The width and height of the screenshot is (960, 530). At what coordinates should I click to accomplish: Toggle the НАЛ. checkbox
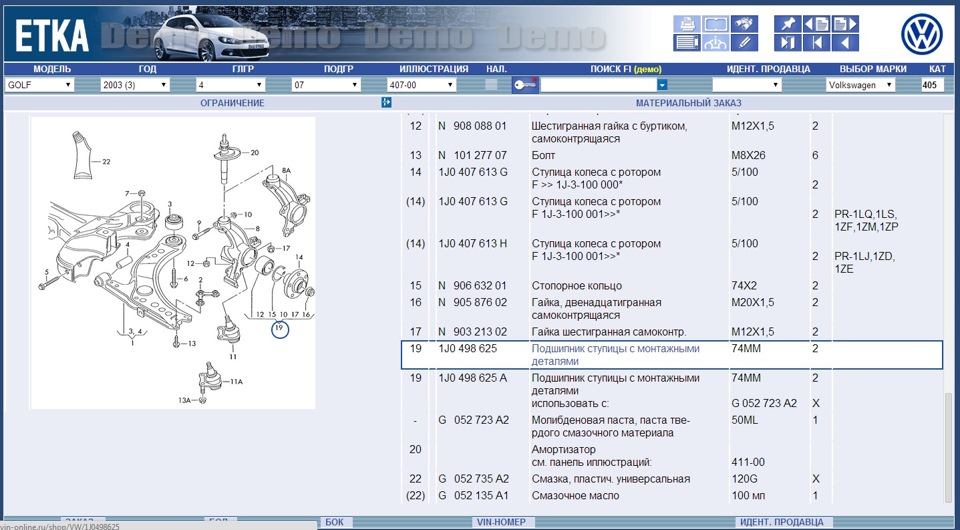click(491, 85)
